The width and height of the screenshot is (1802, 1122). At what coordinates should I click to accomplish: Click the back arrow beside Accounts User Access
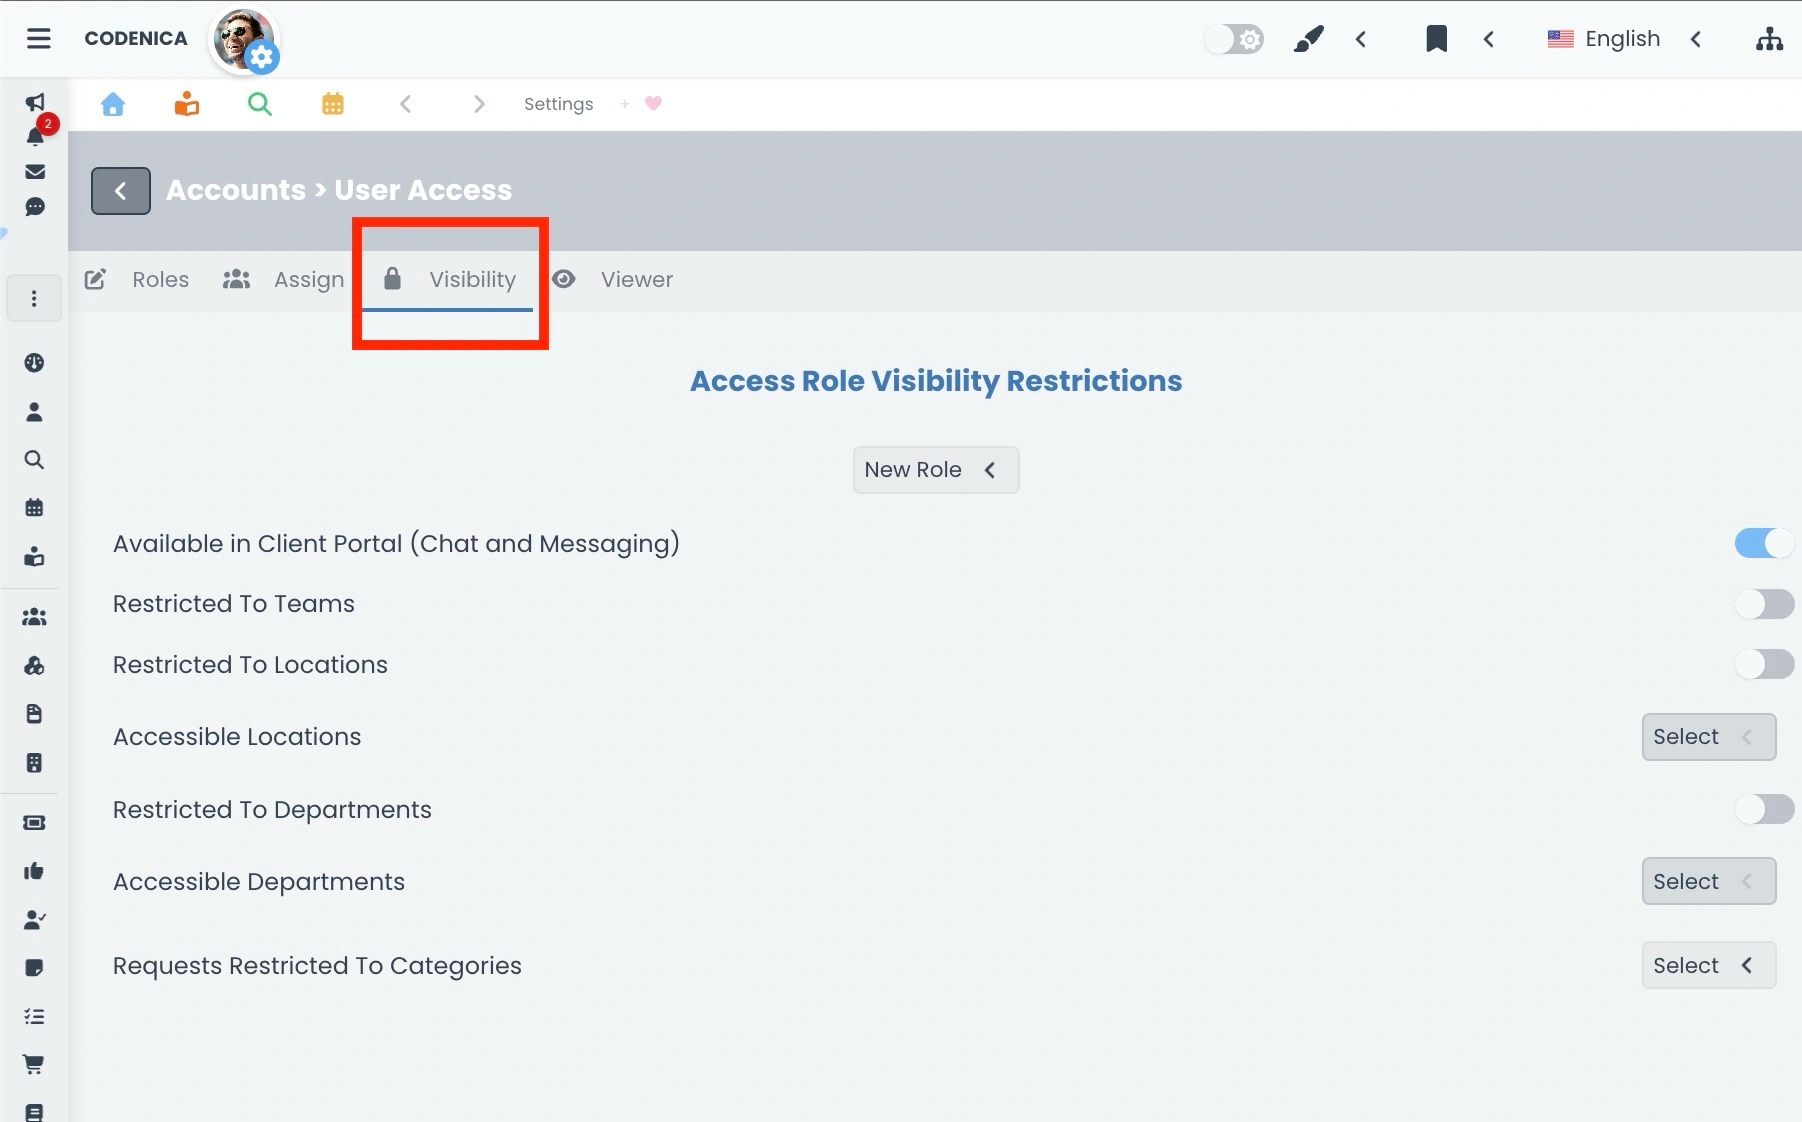[120, 190]
